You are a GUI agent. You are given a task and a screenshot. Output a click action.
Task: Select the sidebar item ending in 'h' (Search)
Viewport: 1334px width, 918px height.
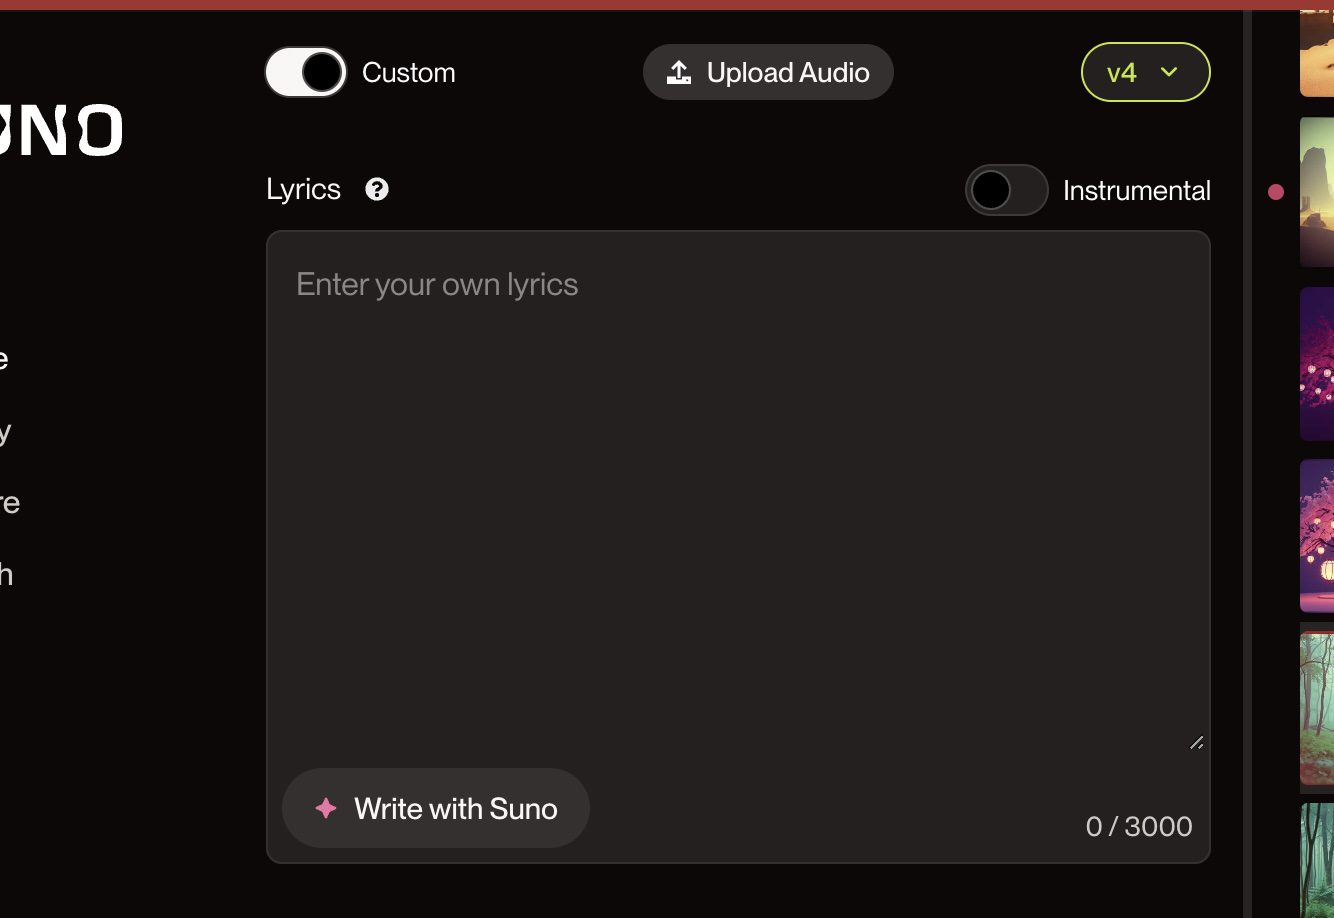pyautogui.click(x=6, y=574)
